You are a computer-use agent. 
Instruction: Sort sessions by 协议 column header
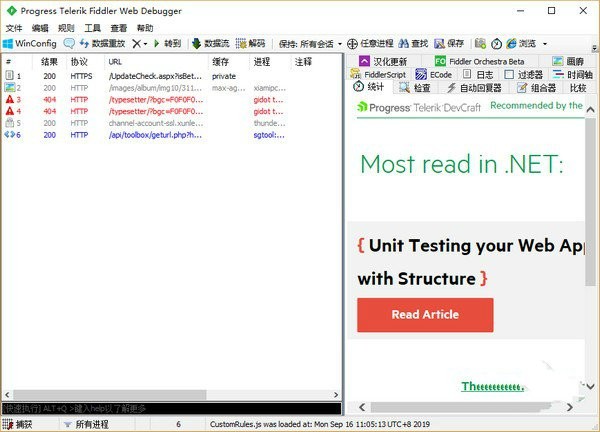(x=79, y=62)
